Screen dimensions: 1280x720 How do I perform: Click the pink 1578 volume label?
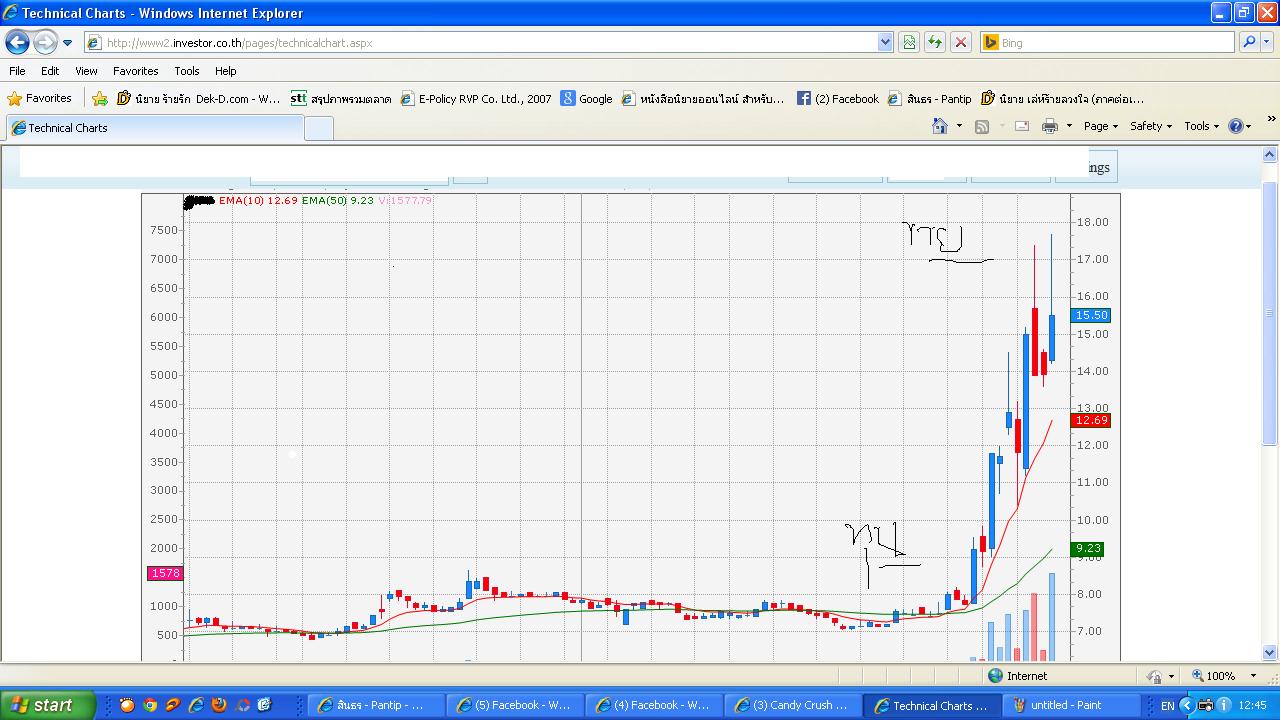click(165, 573)
